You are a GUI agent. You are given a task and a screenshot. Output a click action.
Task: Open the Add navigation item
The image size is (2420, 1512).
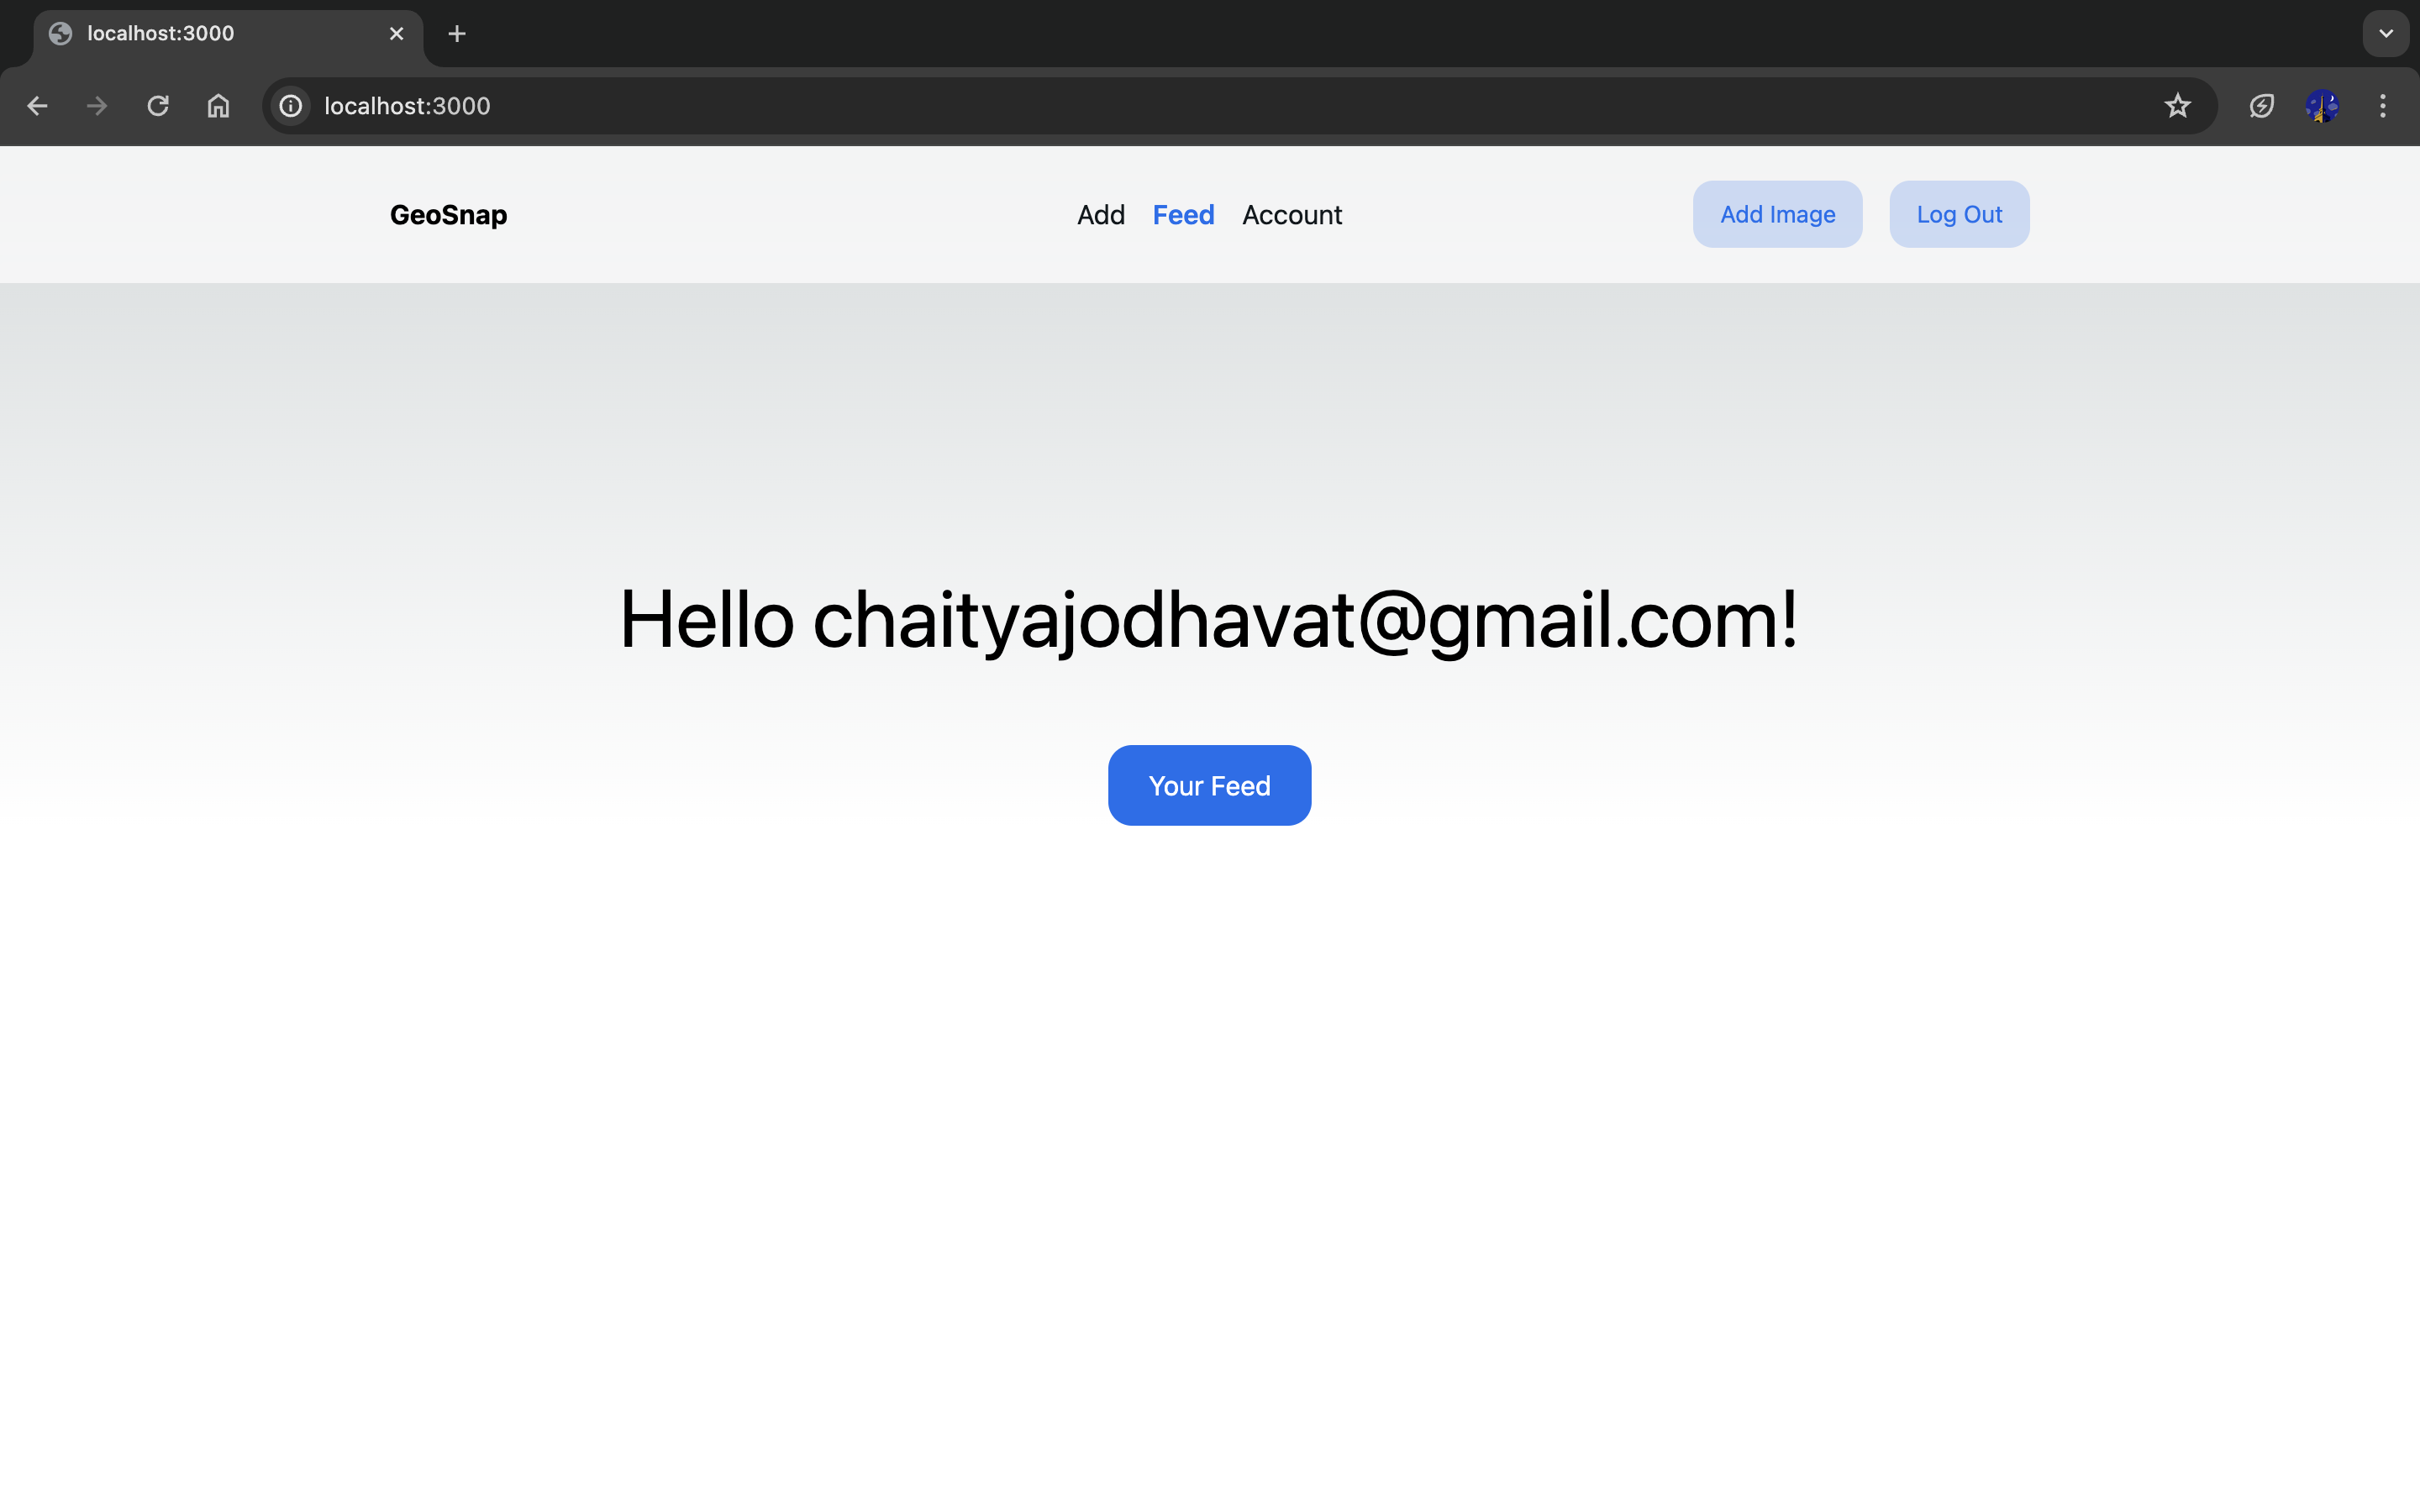tap(1101, 215)
